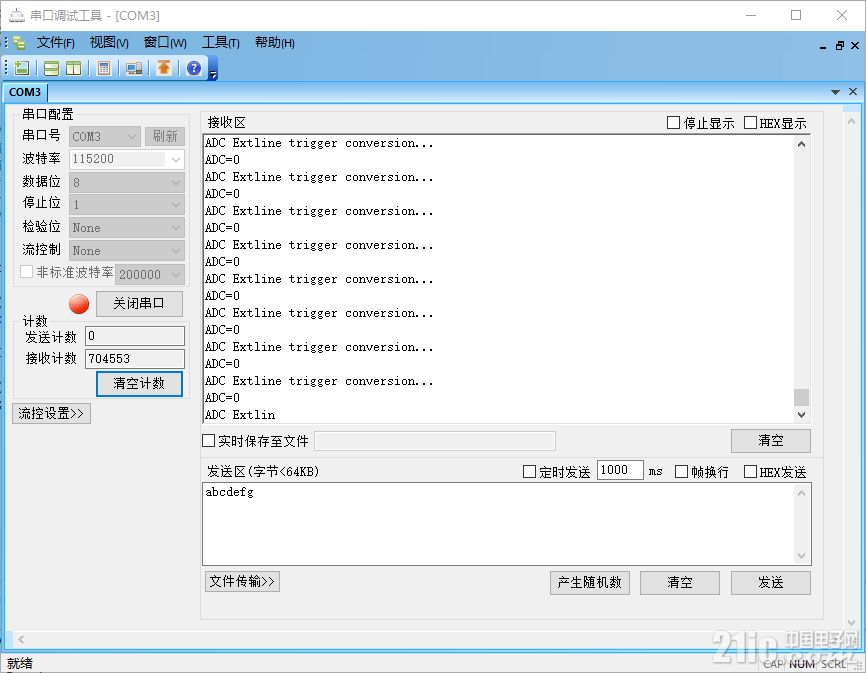Check the HEX显示 checkbox

[750, 123]
